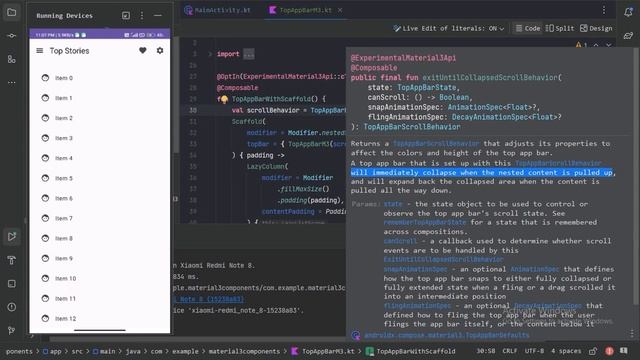Screen dimensions: 640x360
Task: Hide the Running Devices panel
Action: click(x=158, y=16)
